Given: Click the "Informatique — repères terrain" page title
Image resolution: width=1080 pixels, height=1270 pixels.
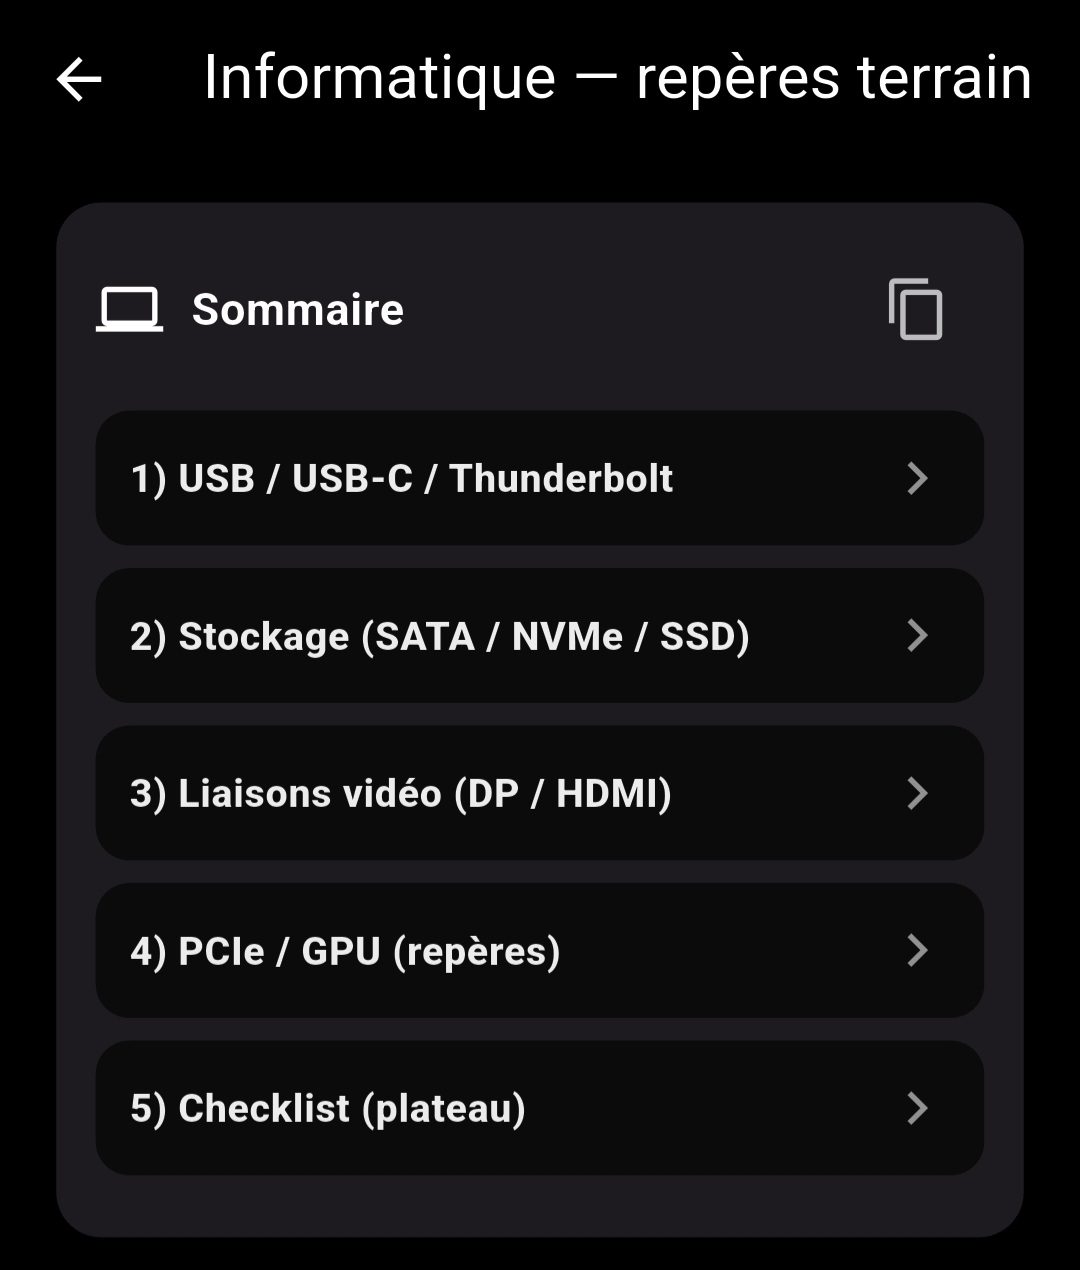Looking at the screenshot, I should click(617, 77).
